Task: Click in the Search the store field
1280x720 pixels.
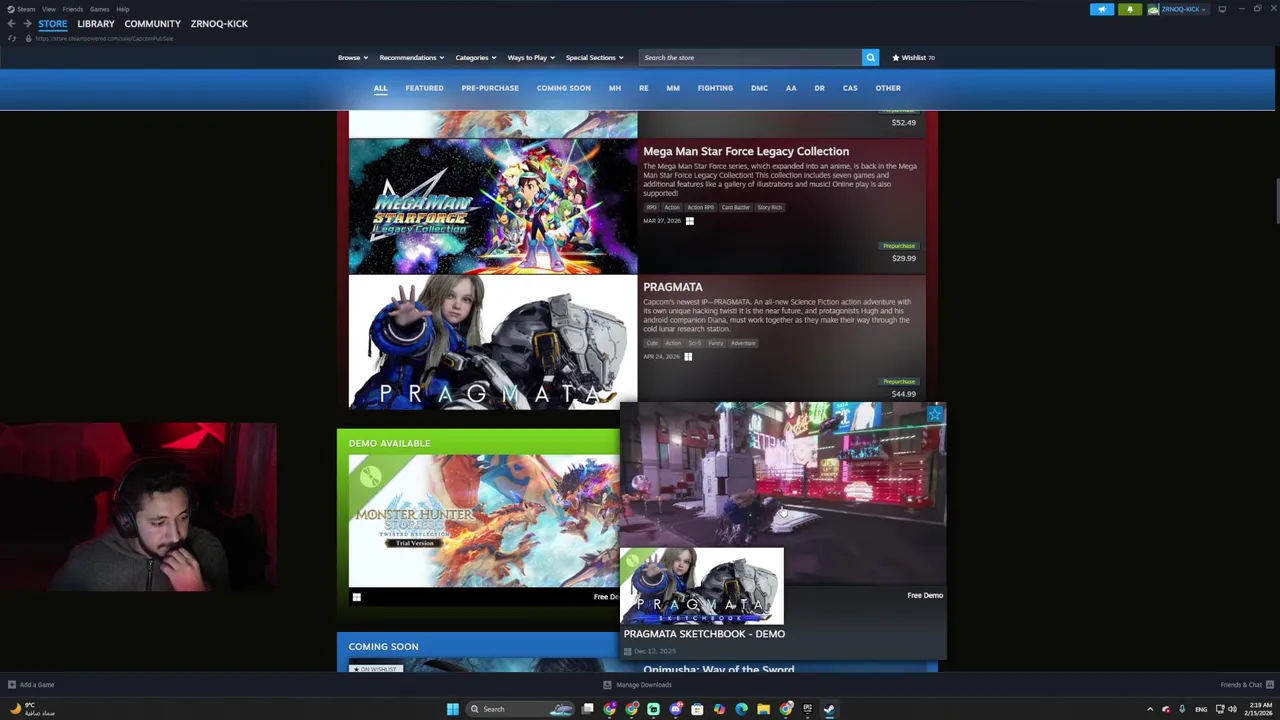Action: (750, 57)
